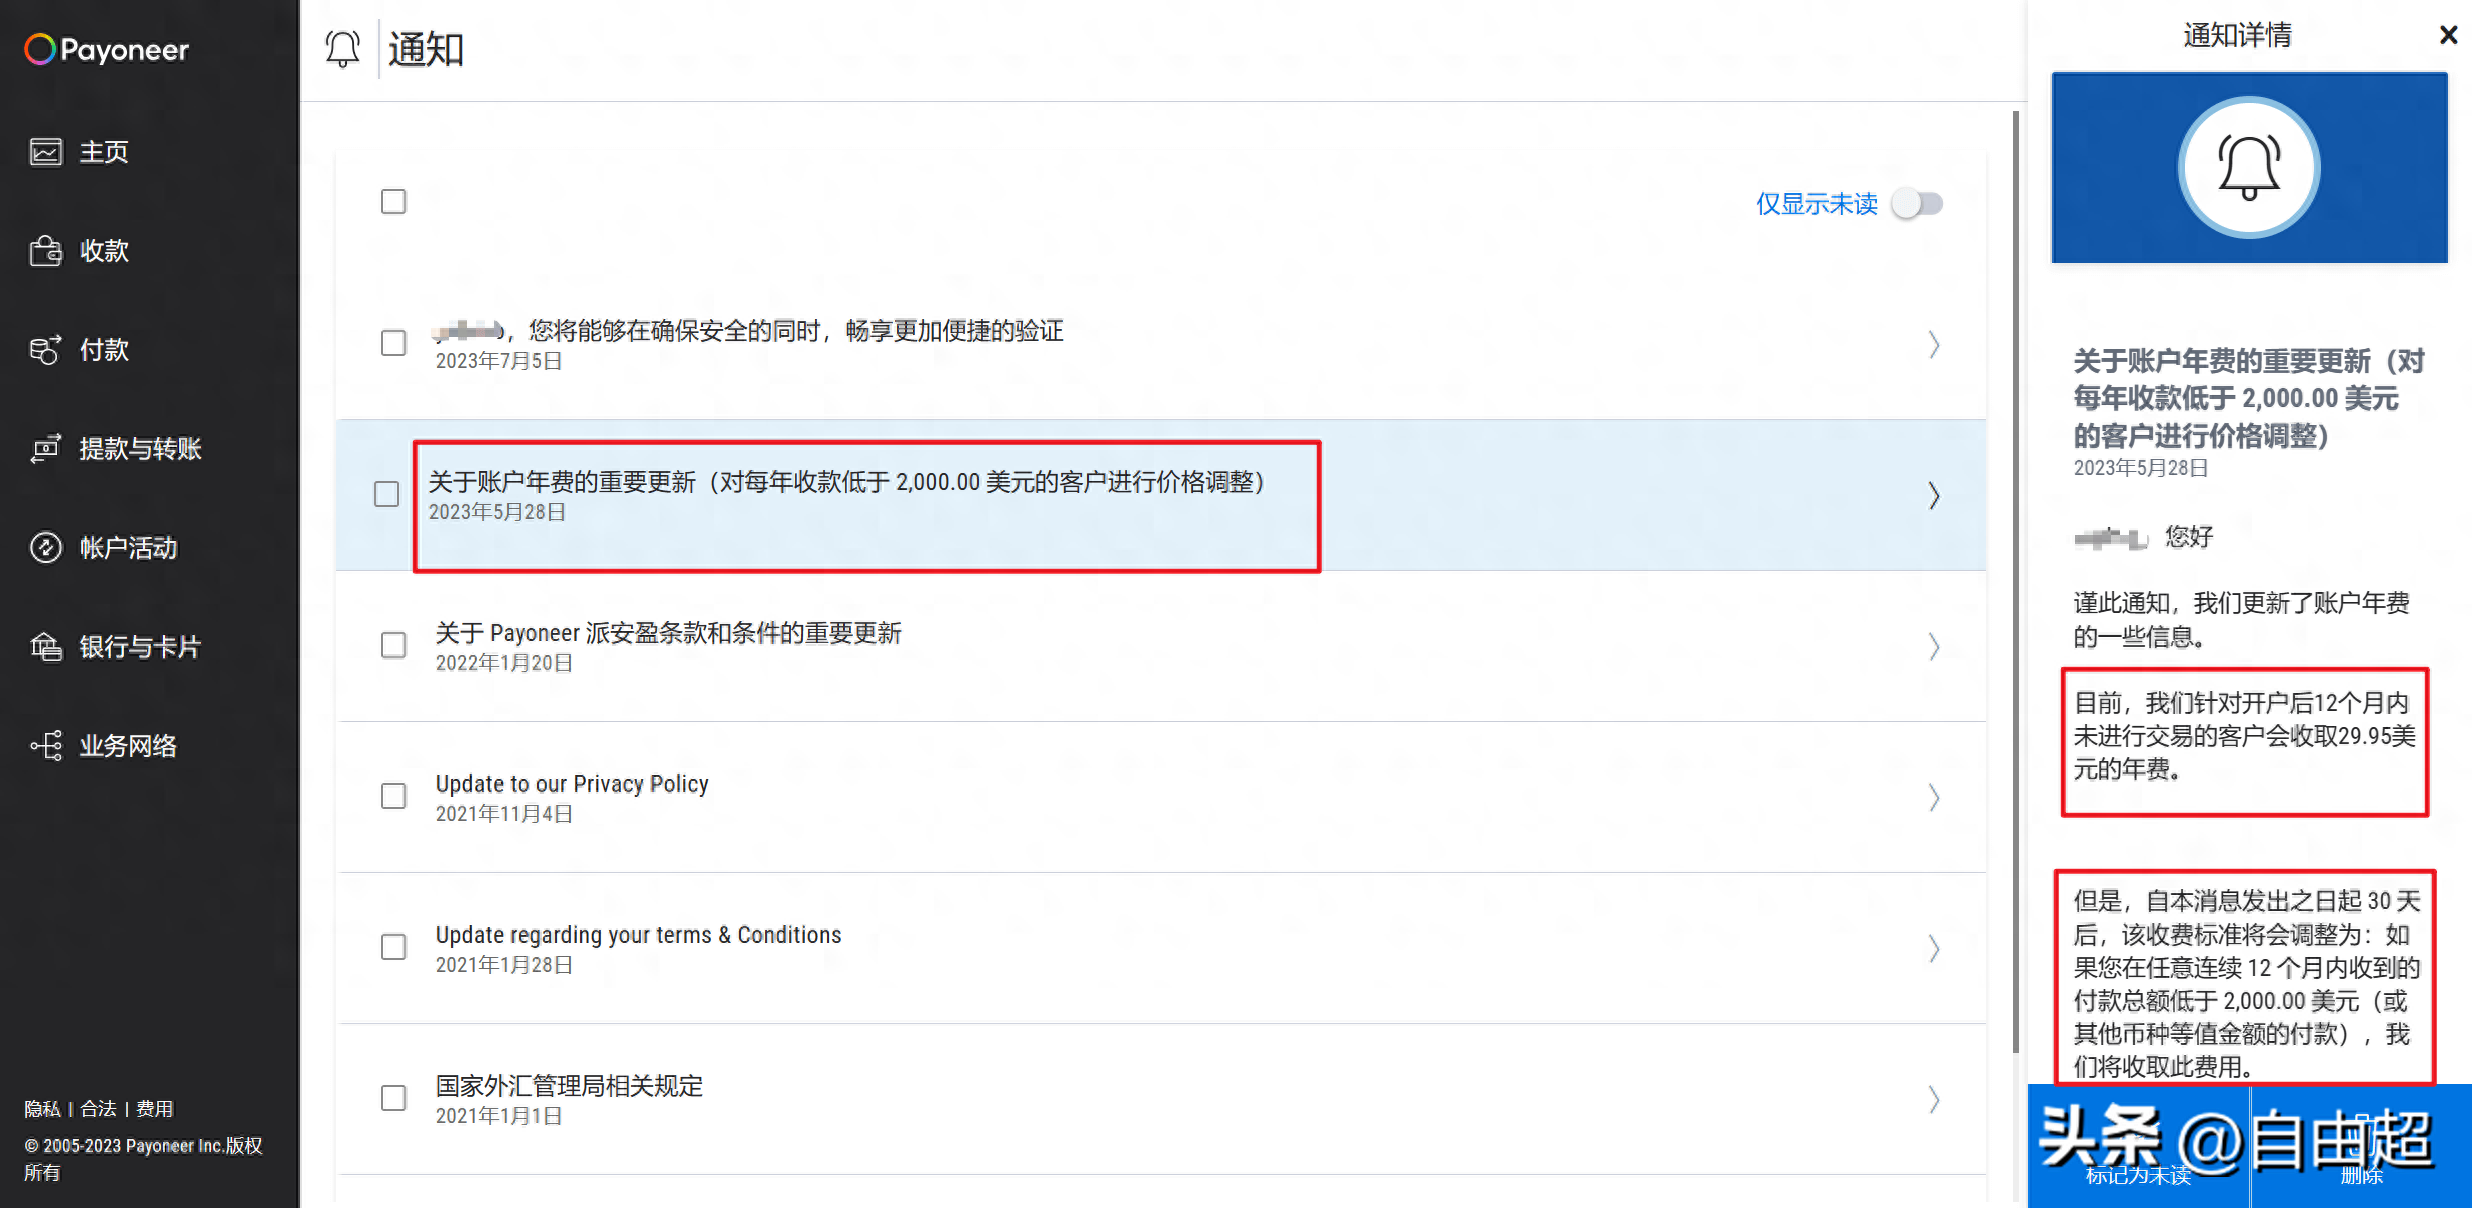Click the 银行与卡片 icon
Screen dimensions: 2472x1208
tap(46, 647)
